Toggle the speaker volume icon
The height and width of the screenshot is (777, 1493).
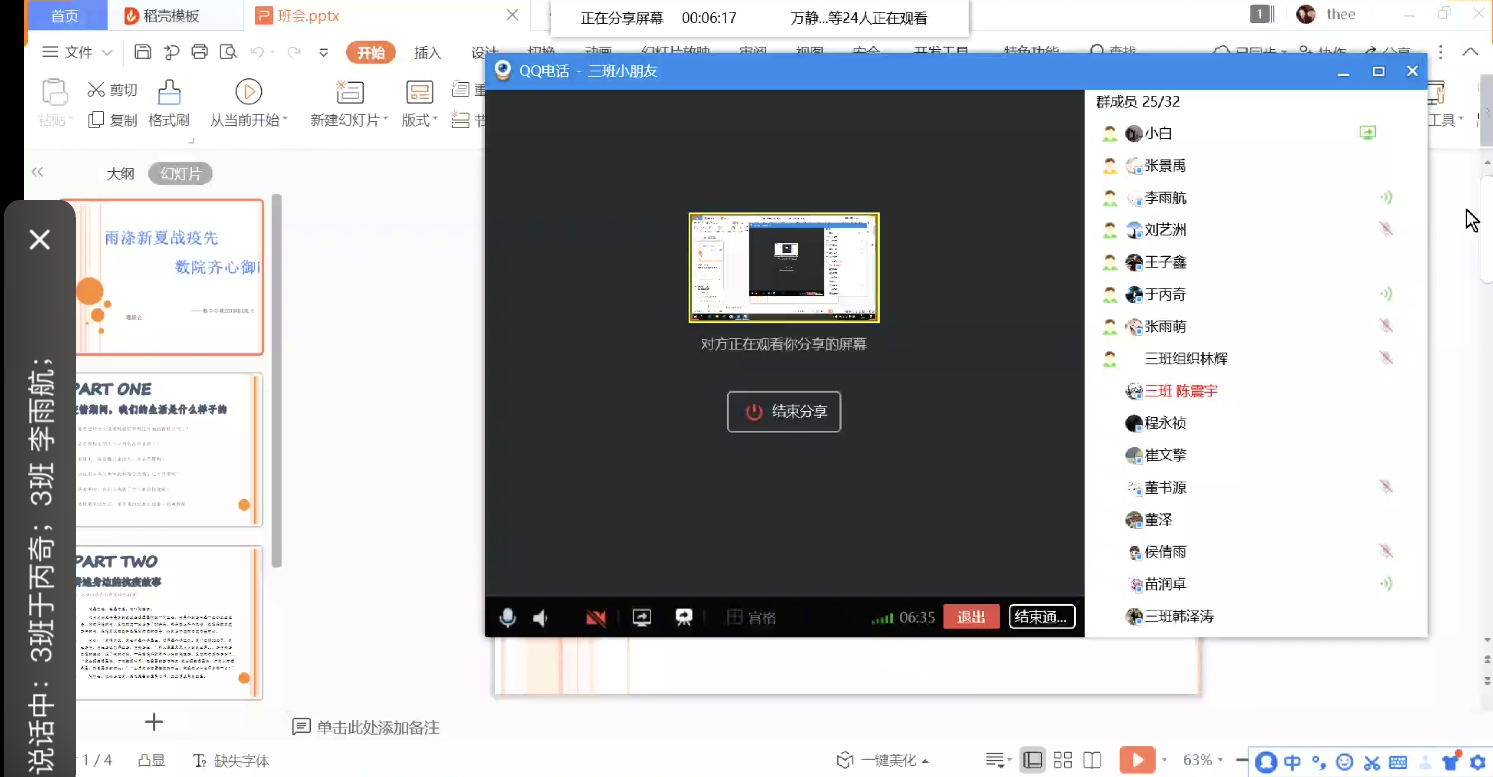point(541,618)
